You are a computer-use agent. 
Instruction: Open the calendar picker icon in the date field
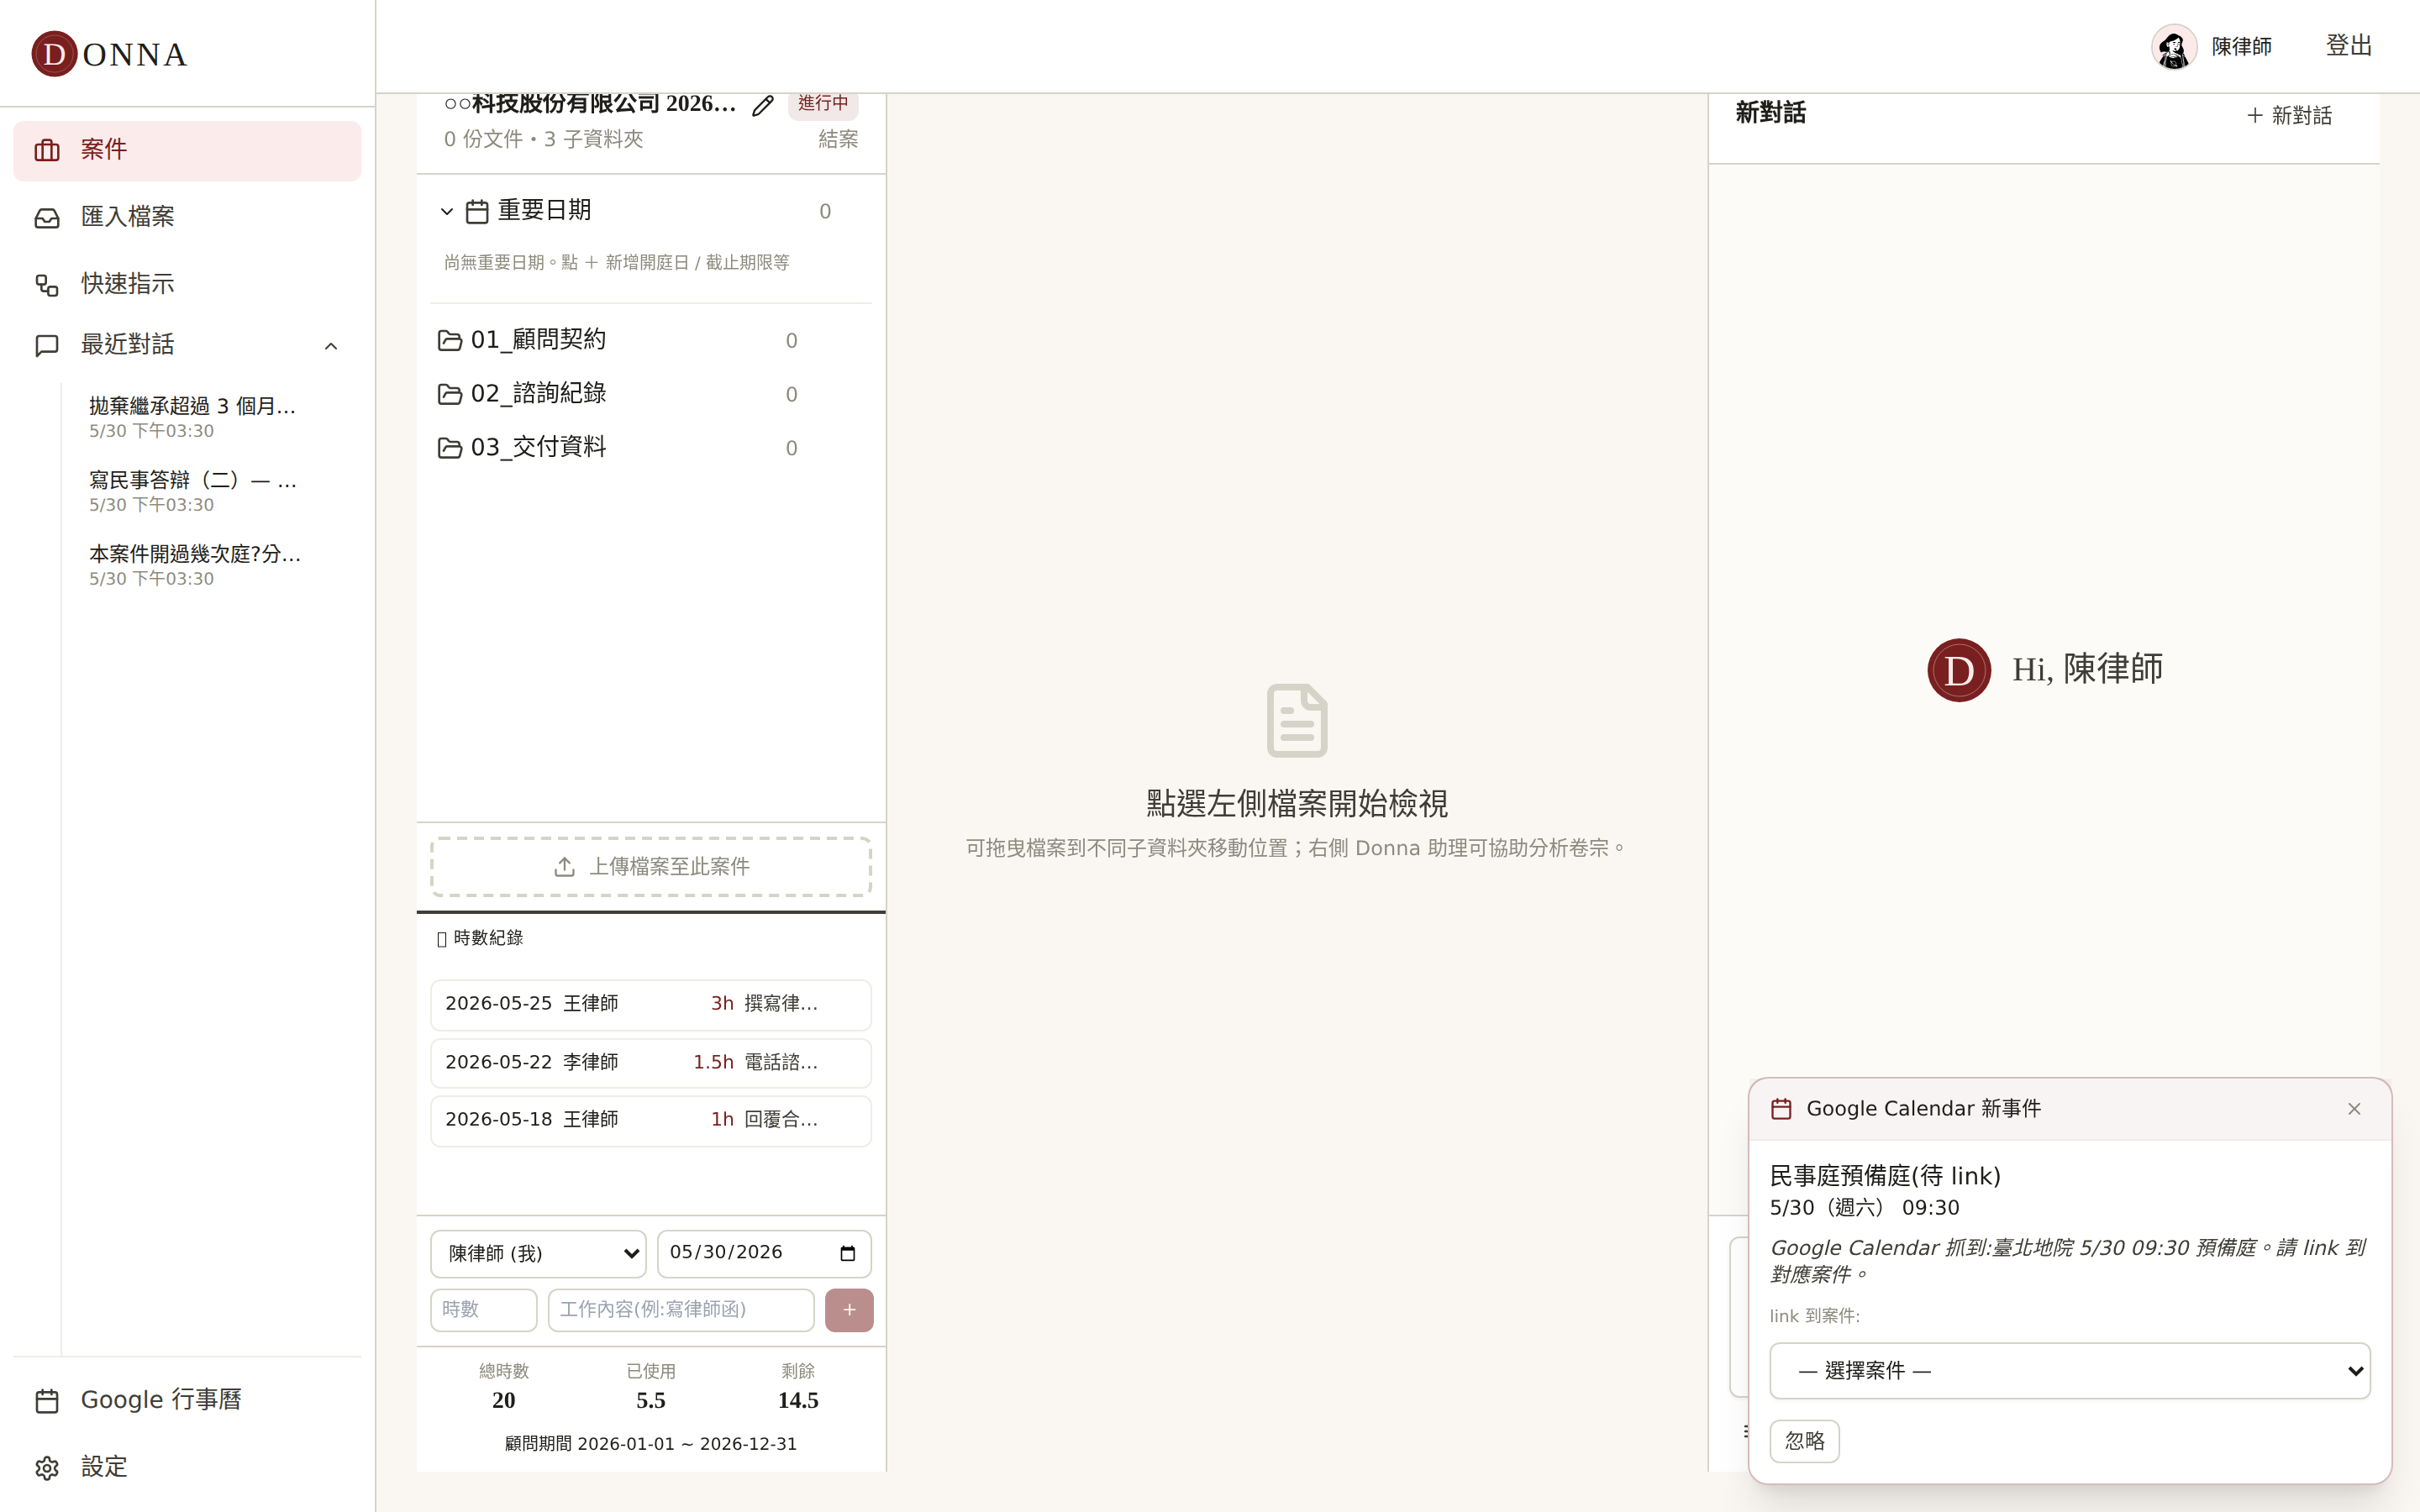click(x=848, y=1253)
